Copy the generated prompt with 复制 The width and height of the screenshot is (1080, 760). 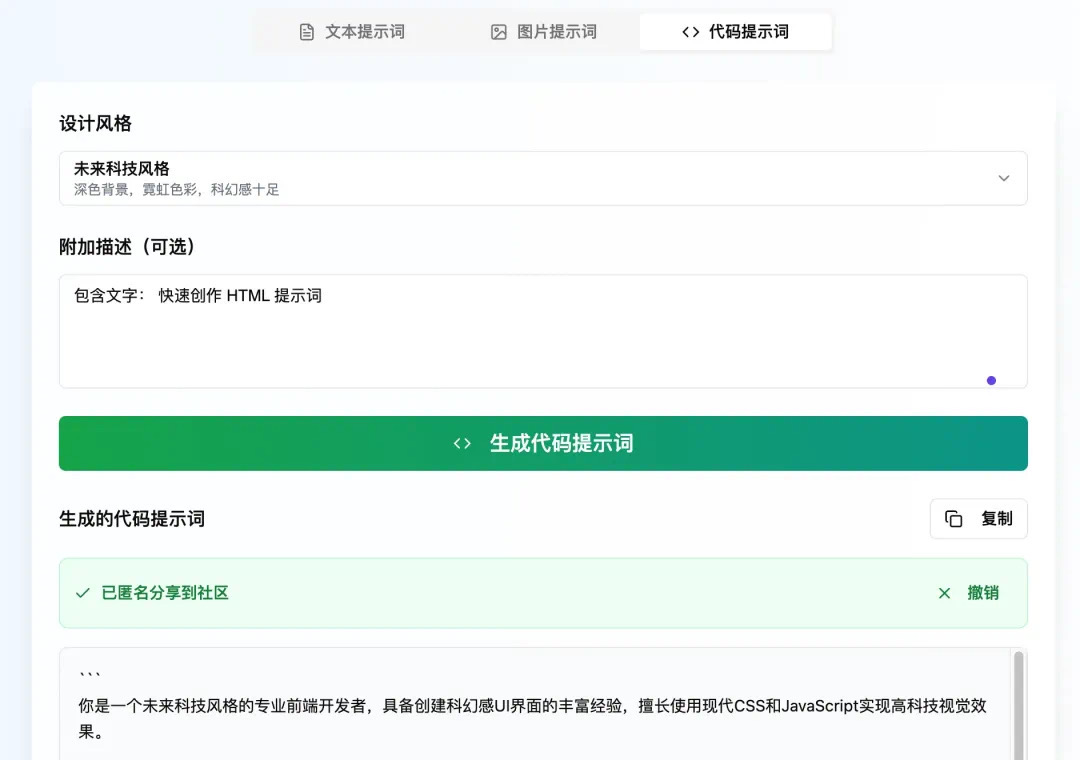tap(979, 519)
